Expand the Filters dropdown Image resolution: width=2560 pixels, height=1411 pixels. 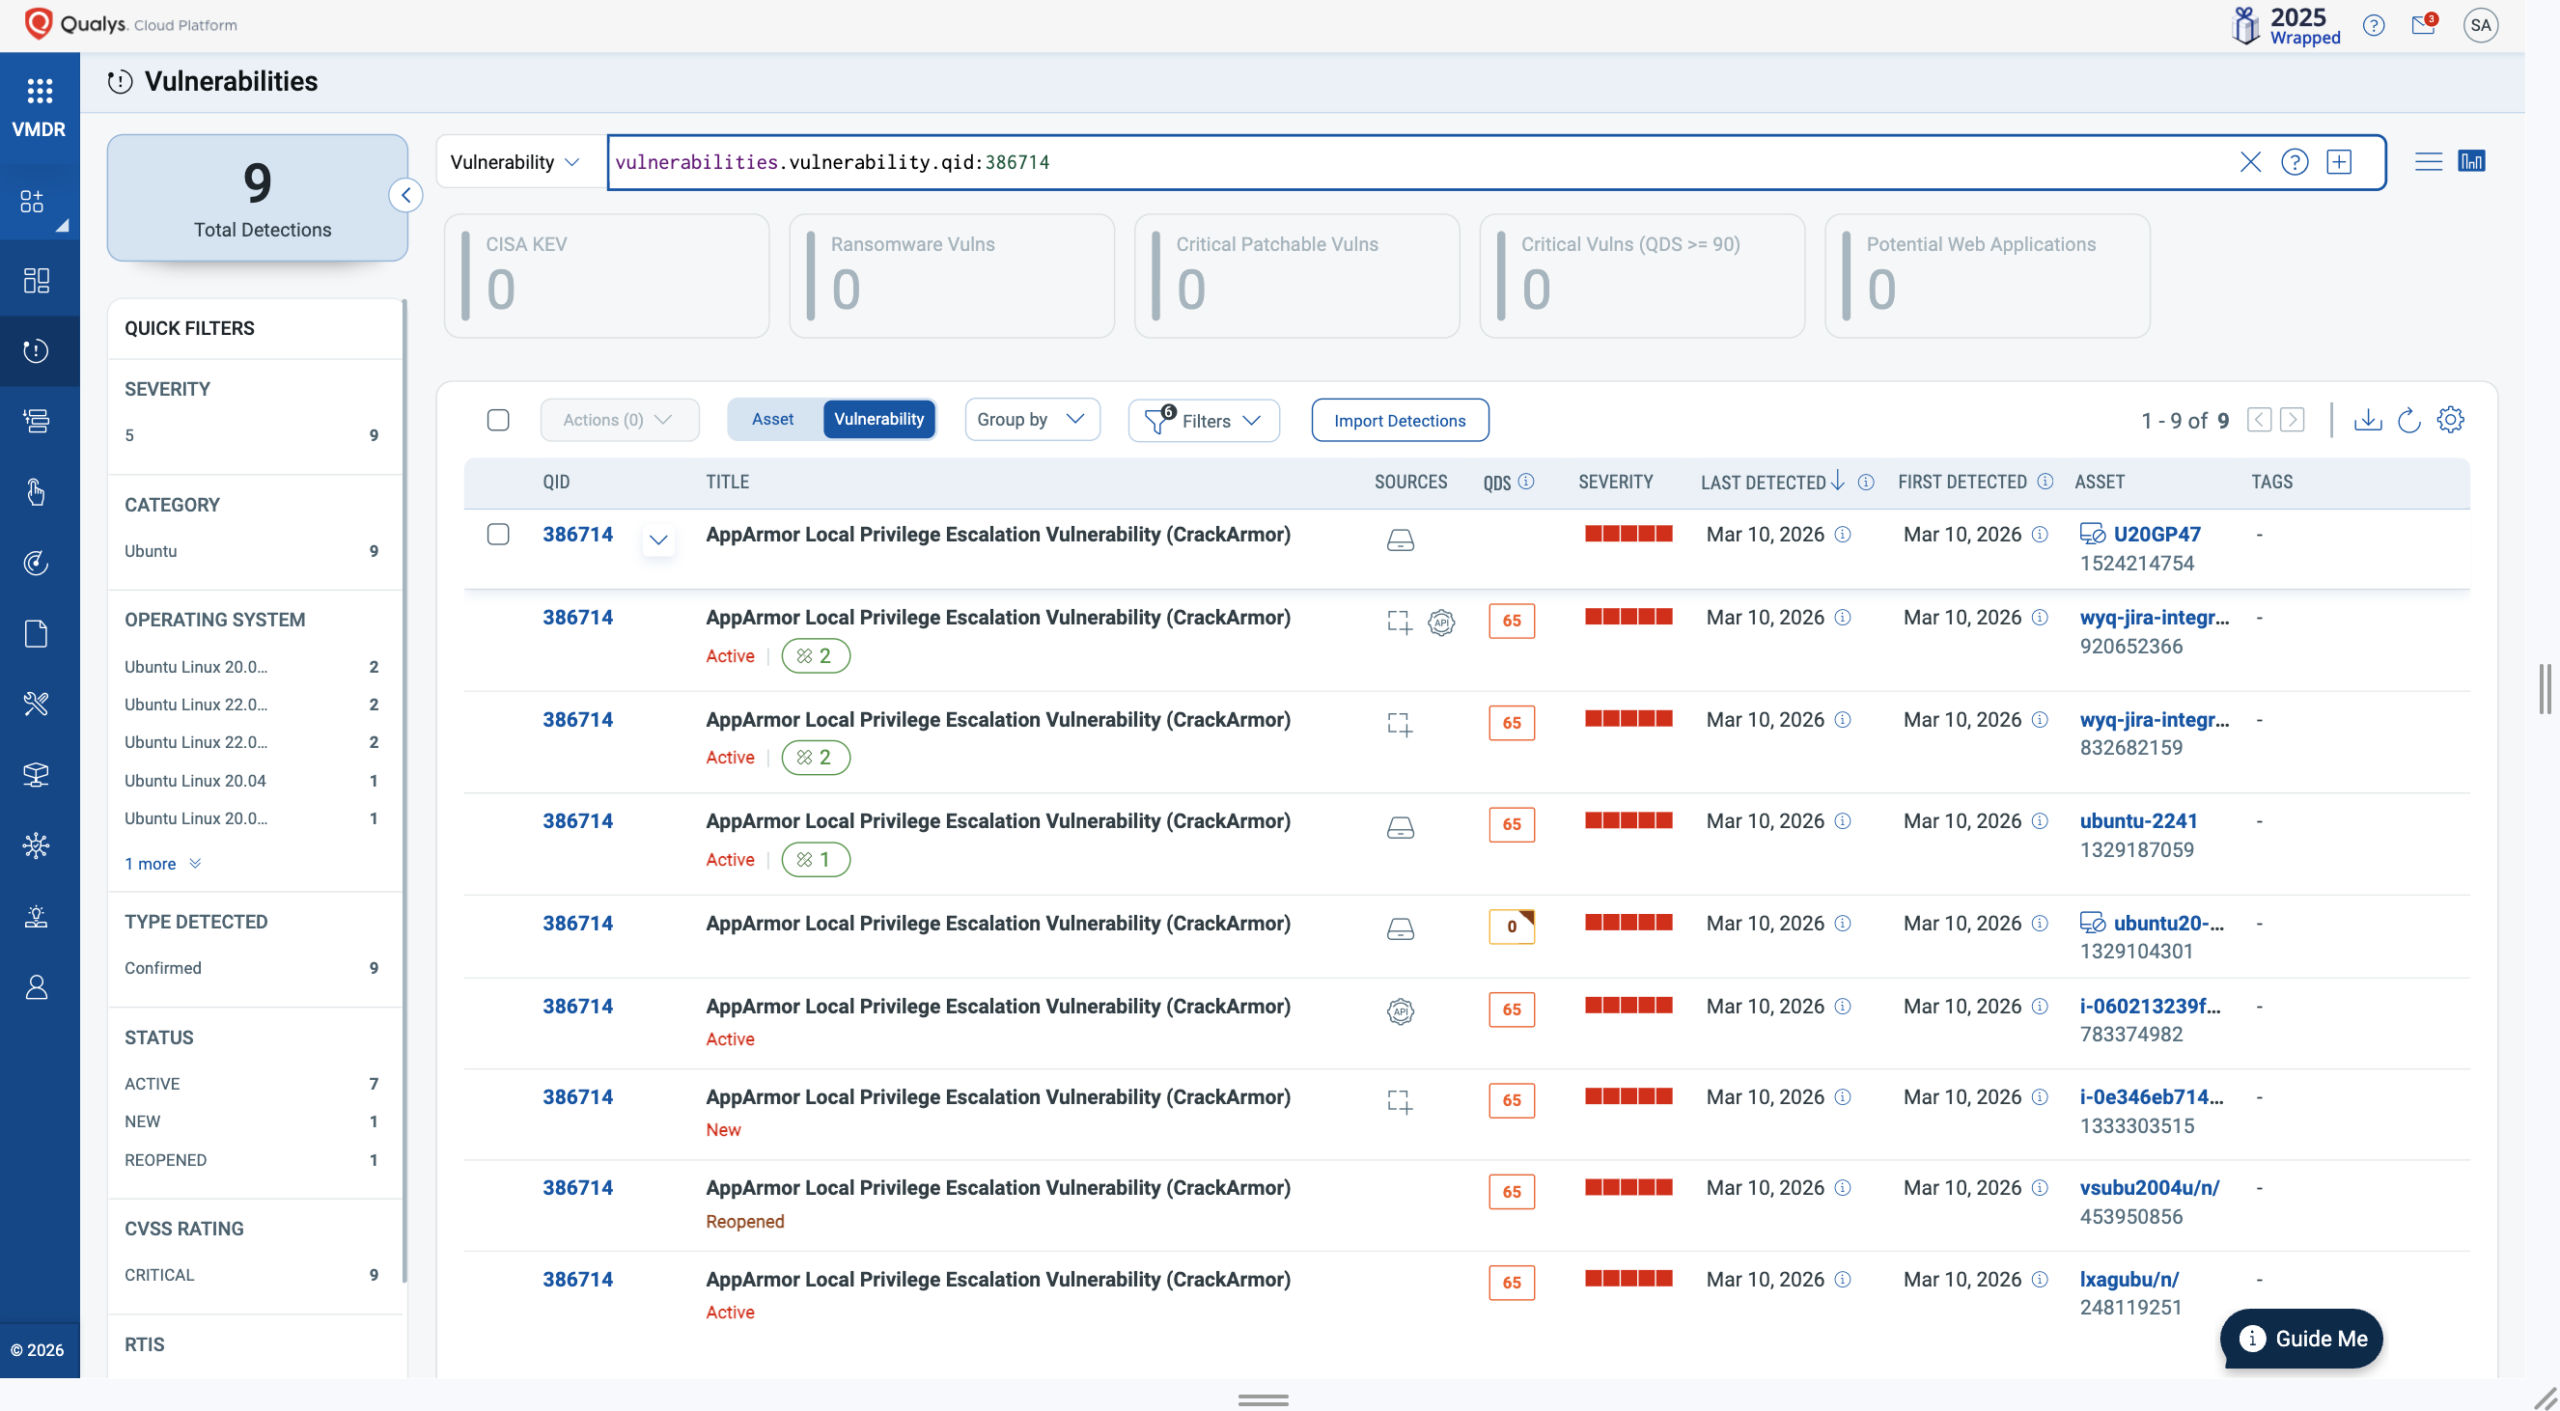1203,421
